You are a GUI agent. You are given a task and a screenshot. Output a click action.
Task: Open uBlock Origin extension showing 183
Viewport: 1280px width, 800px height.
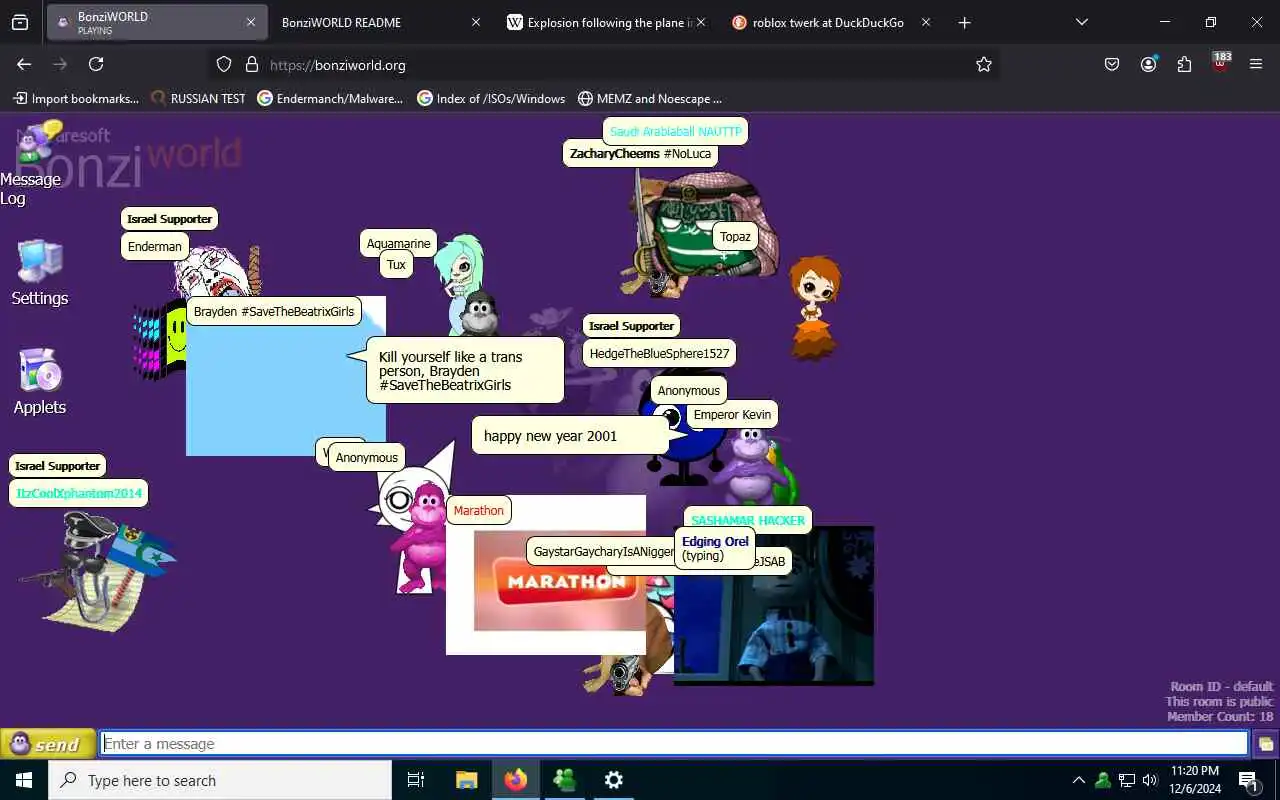pos(1220,63)
